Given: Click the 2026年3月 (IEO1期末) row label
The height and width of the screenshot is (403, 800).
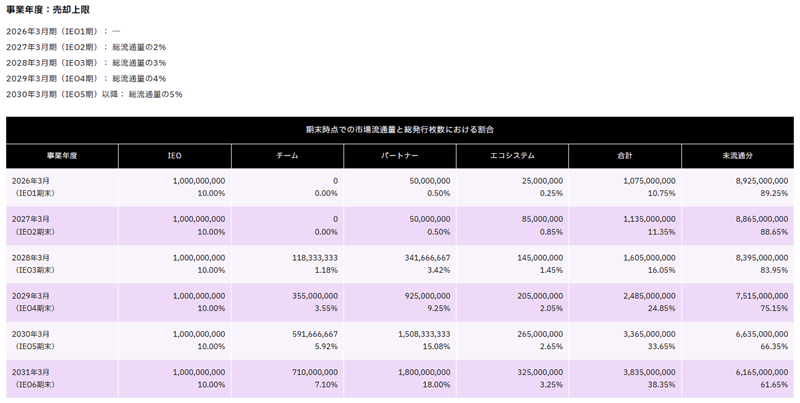Looking at the screenshot, I should (34, 187).
